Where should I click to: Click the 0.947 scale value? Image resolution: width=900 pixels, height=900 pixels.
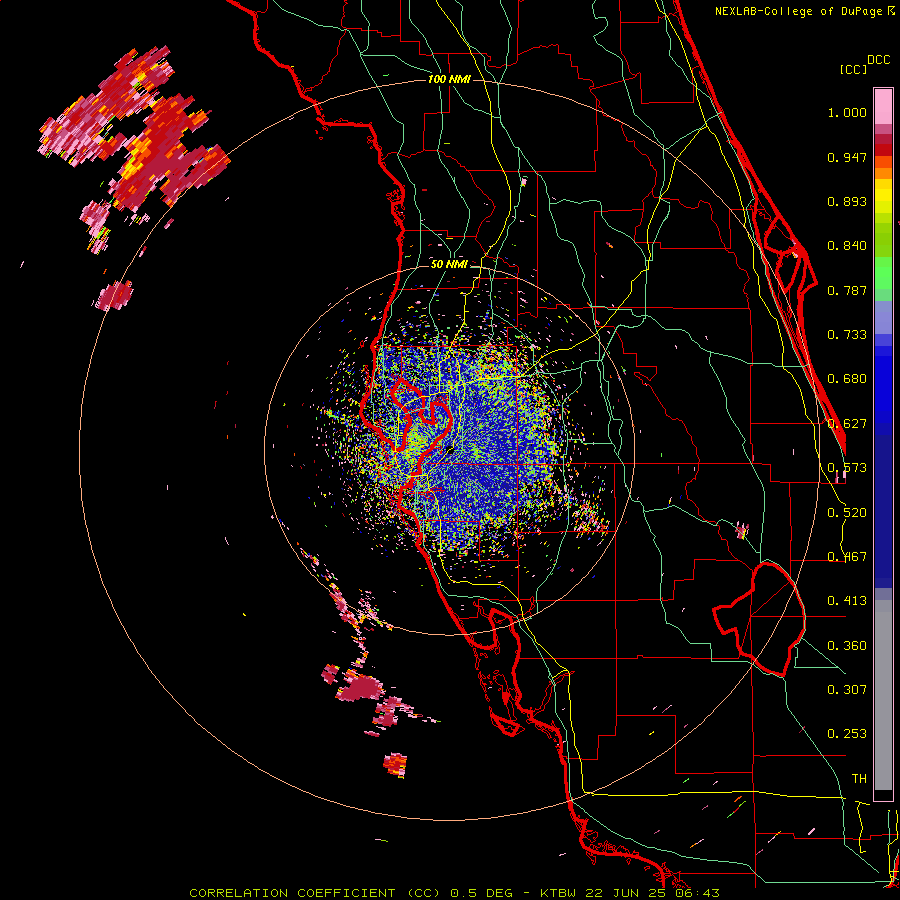pos(847,157)
